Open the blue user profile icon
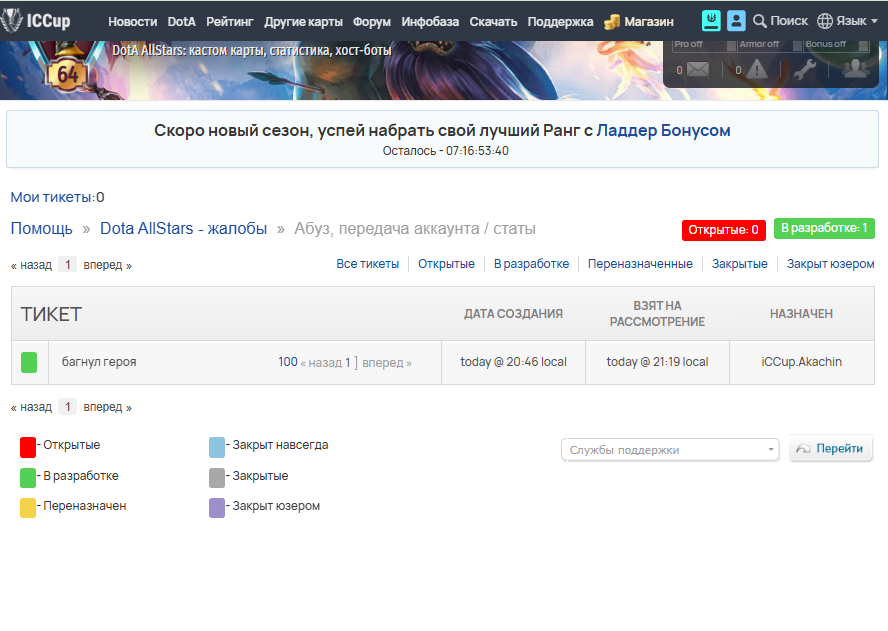Screen dimensions: 888x631 (736, 20)
